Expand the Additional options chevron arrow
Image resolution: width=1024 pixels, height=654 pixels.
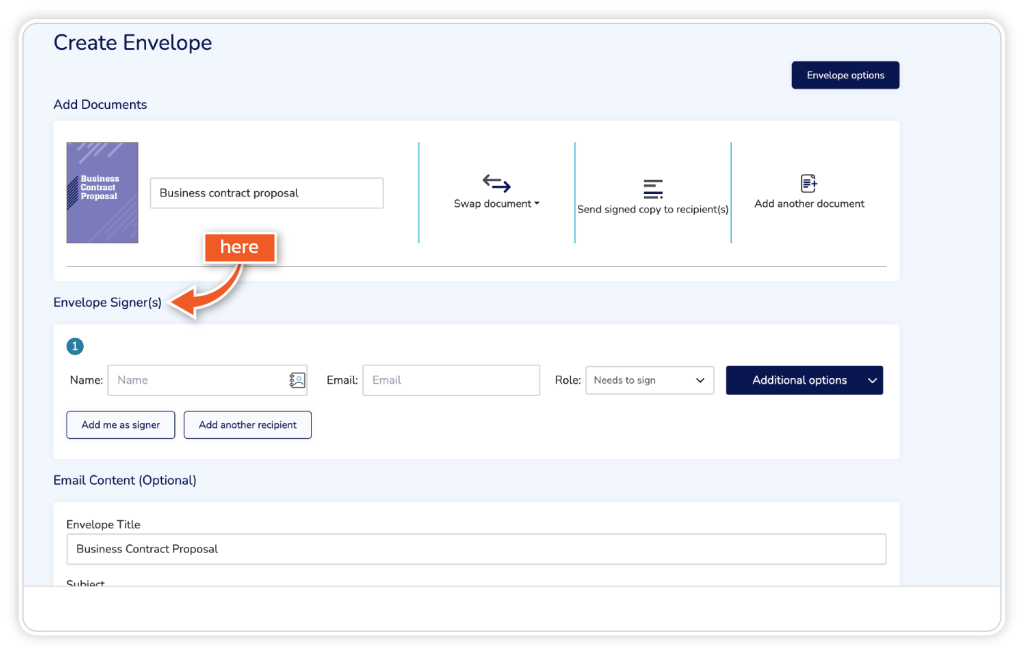coord(872,380)
